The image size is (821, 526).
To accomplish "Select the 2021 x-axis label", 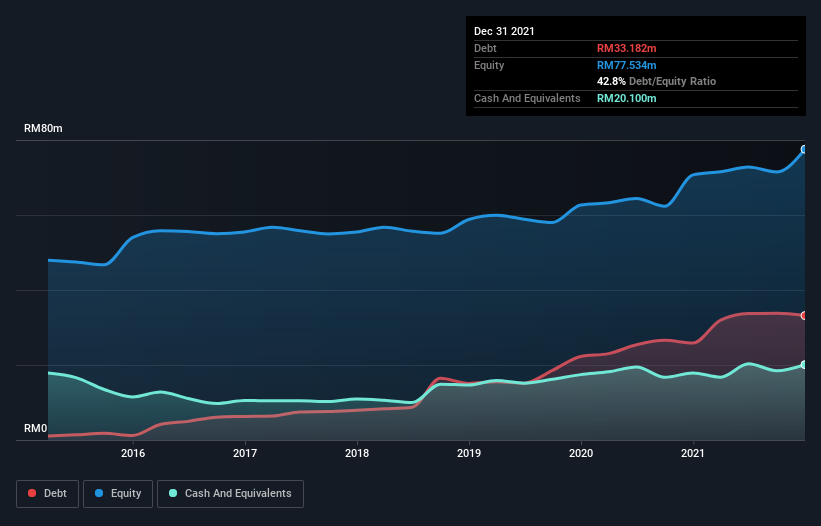I will pos(693,453).
